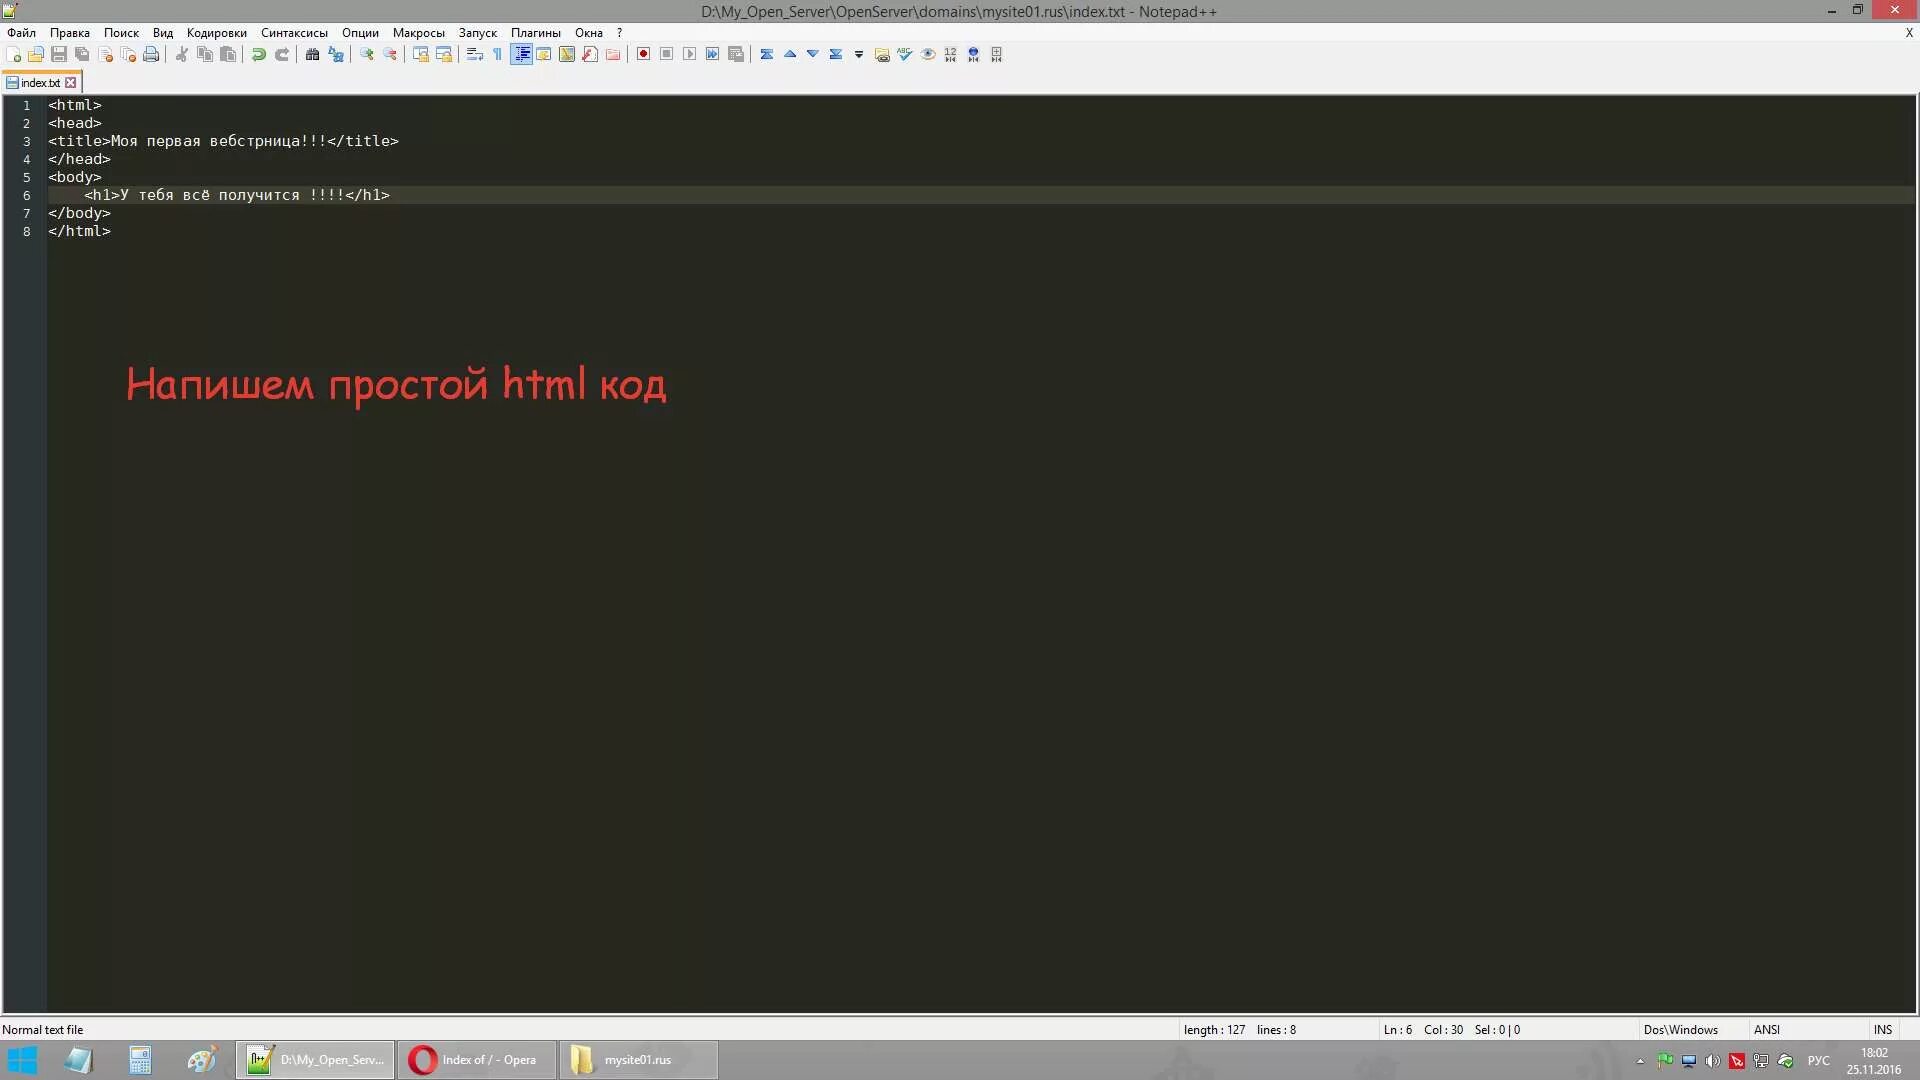
Task: Click the Redo arrow icon
Action: 282,54
